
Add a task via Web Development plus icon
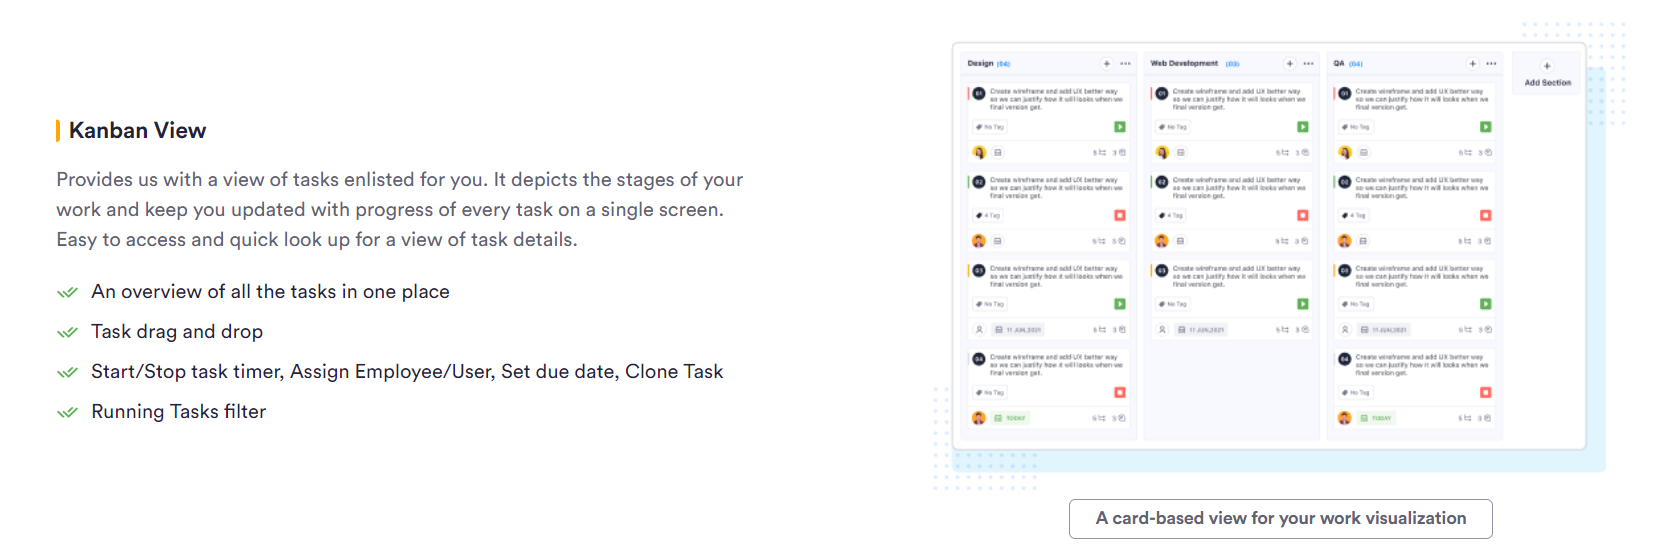click(x=1289, y=63)
